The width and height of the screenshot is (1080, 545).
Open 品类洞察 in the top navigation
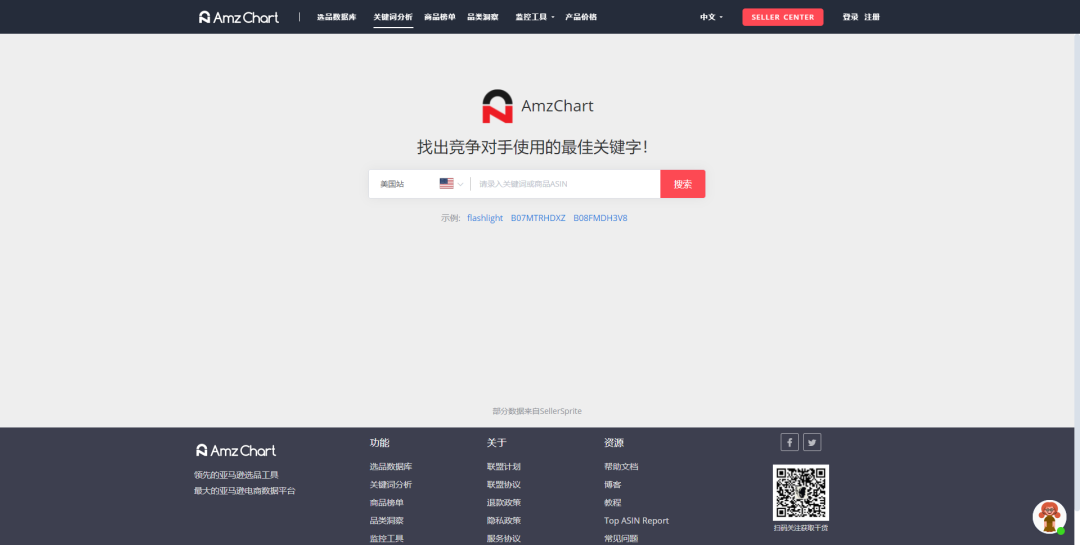click(x=483, y=17)
